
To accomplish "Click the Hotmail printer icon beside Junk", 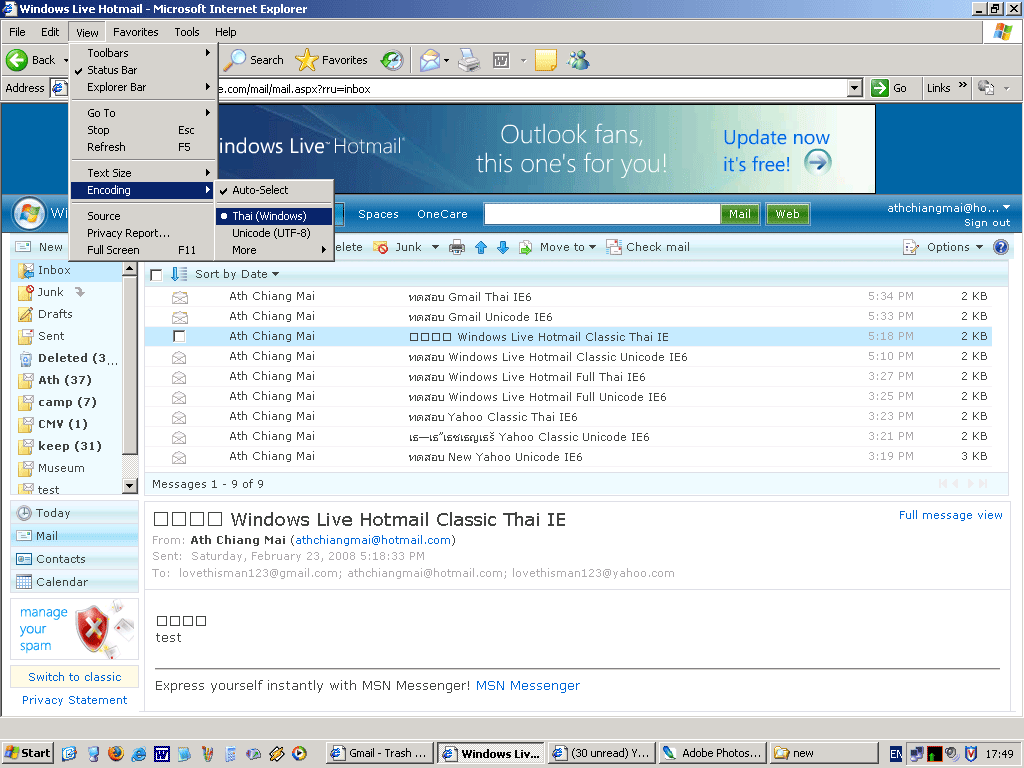I will click(457, 248).
